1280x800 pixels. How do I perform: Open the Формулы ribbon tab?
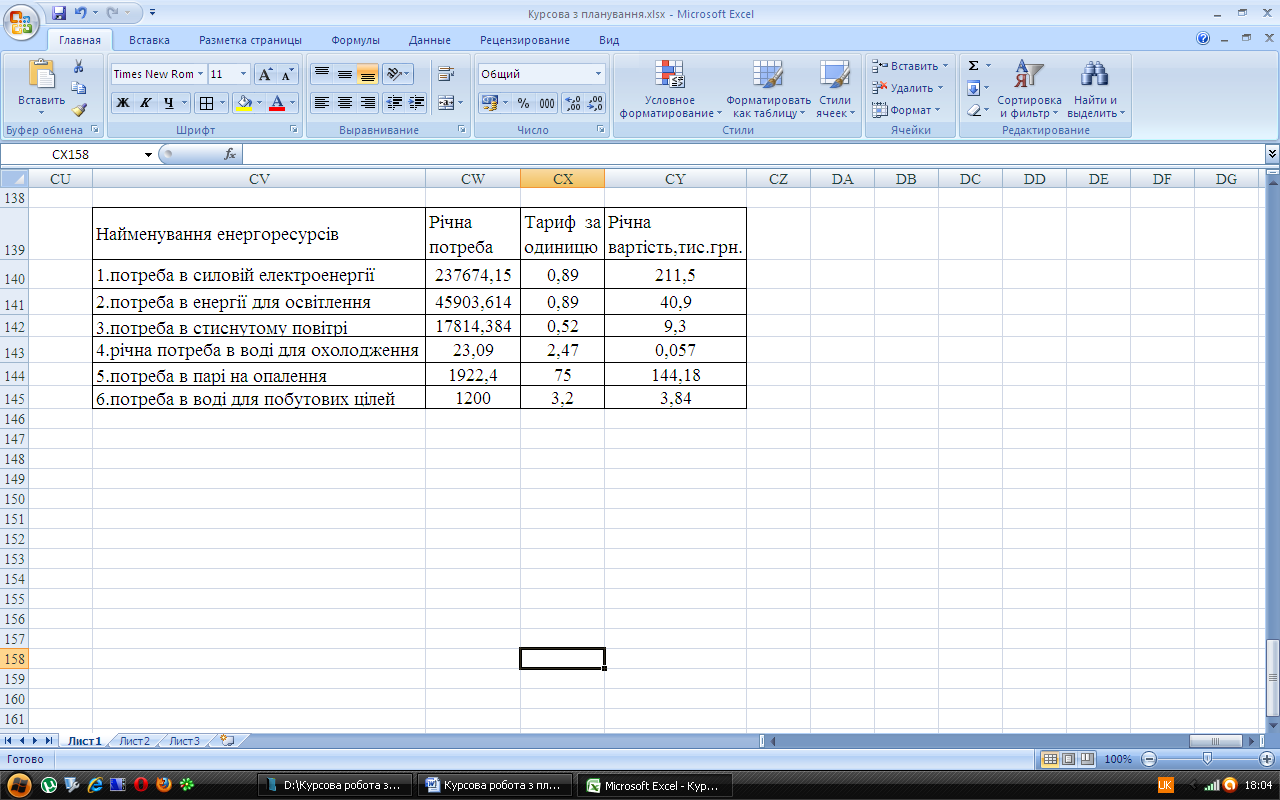[x=356, y=40]
